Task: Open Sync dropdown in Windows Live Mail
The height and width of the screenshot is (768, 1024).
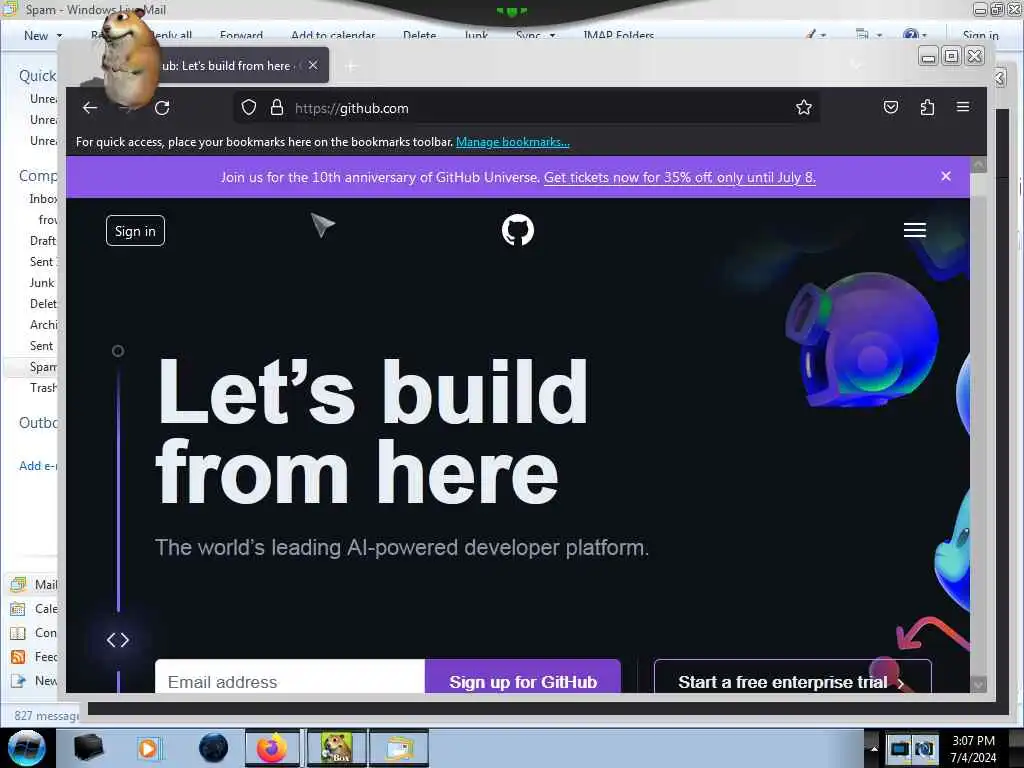Action: coord(535,35)
